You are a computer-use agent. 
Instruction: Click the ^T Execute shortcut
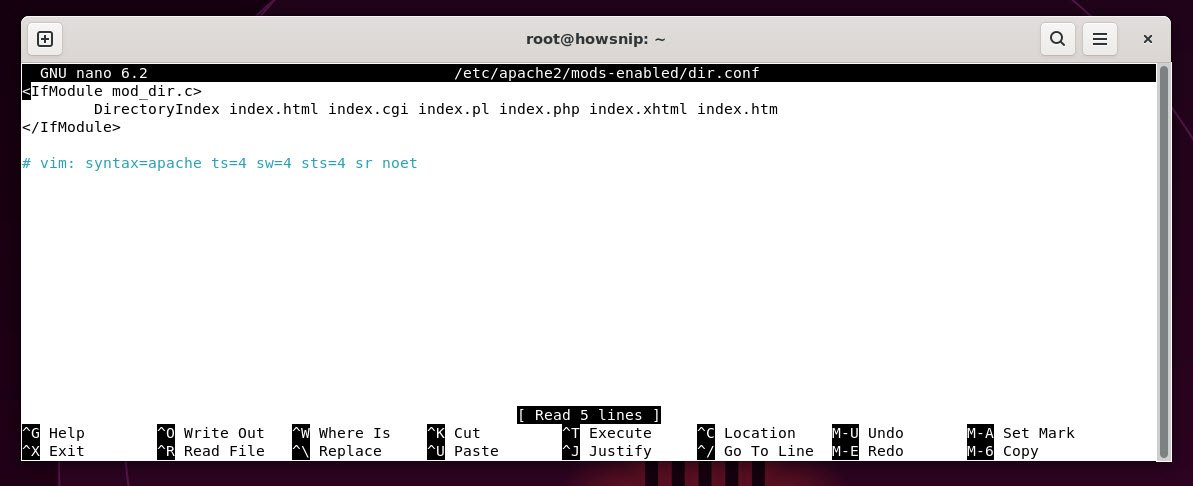pos(606,433)
